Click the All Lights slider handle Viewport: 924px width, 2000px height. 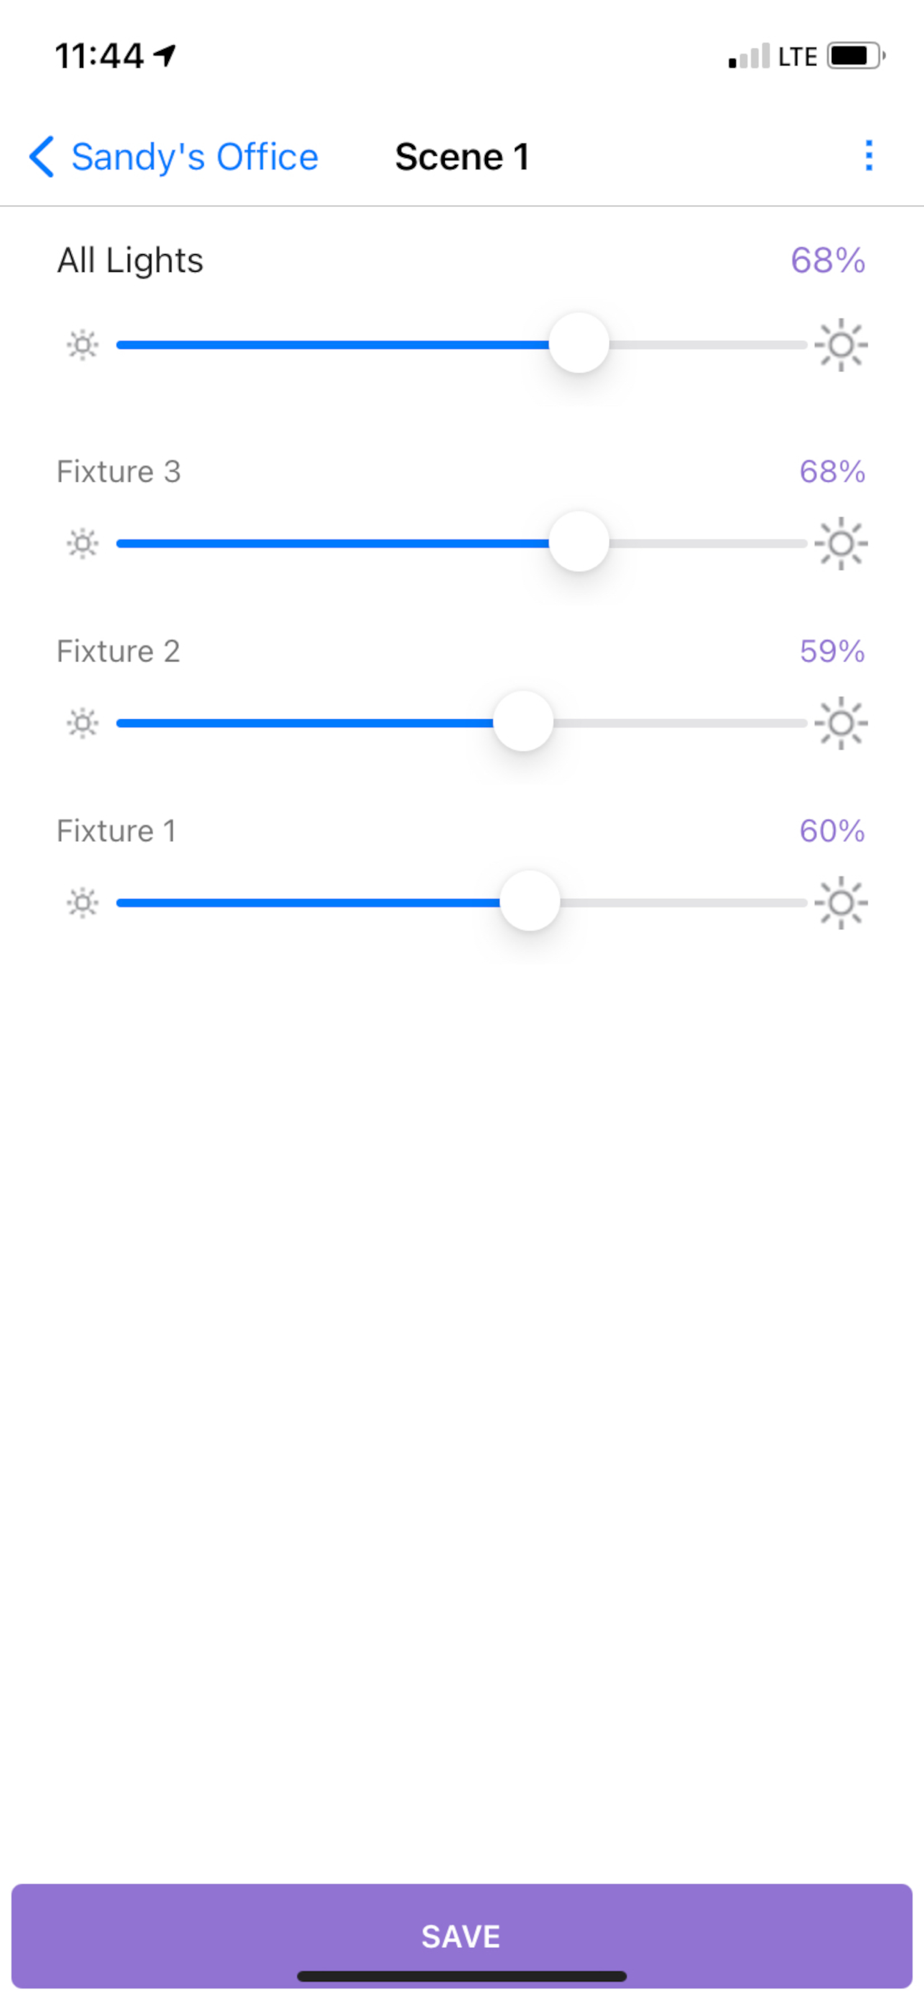[x=579, y=343]
